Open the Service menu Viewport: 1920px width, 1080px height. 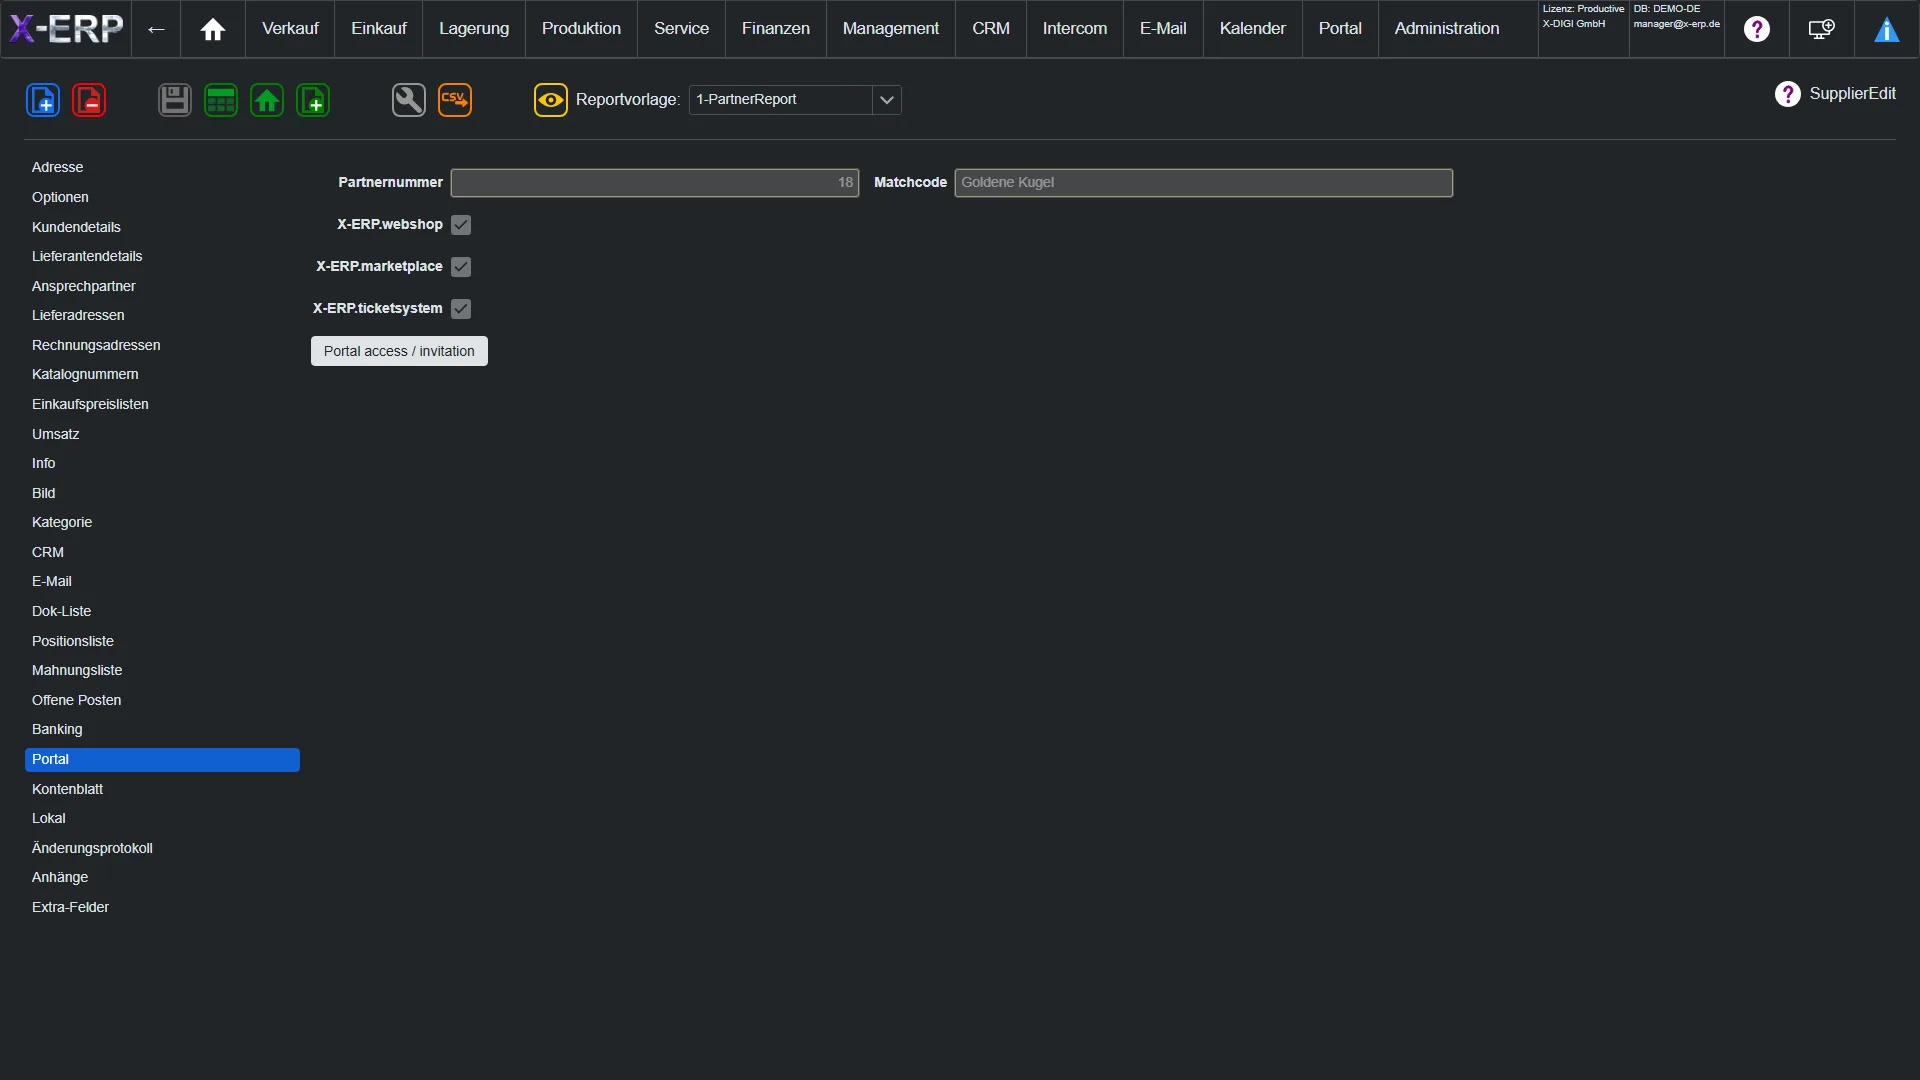coord(681,29)
